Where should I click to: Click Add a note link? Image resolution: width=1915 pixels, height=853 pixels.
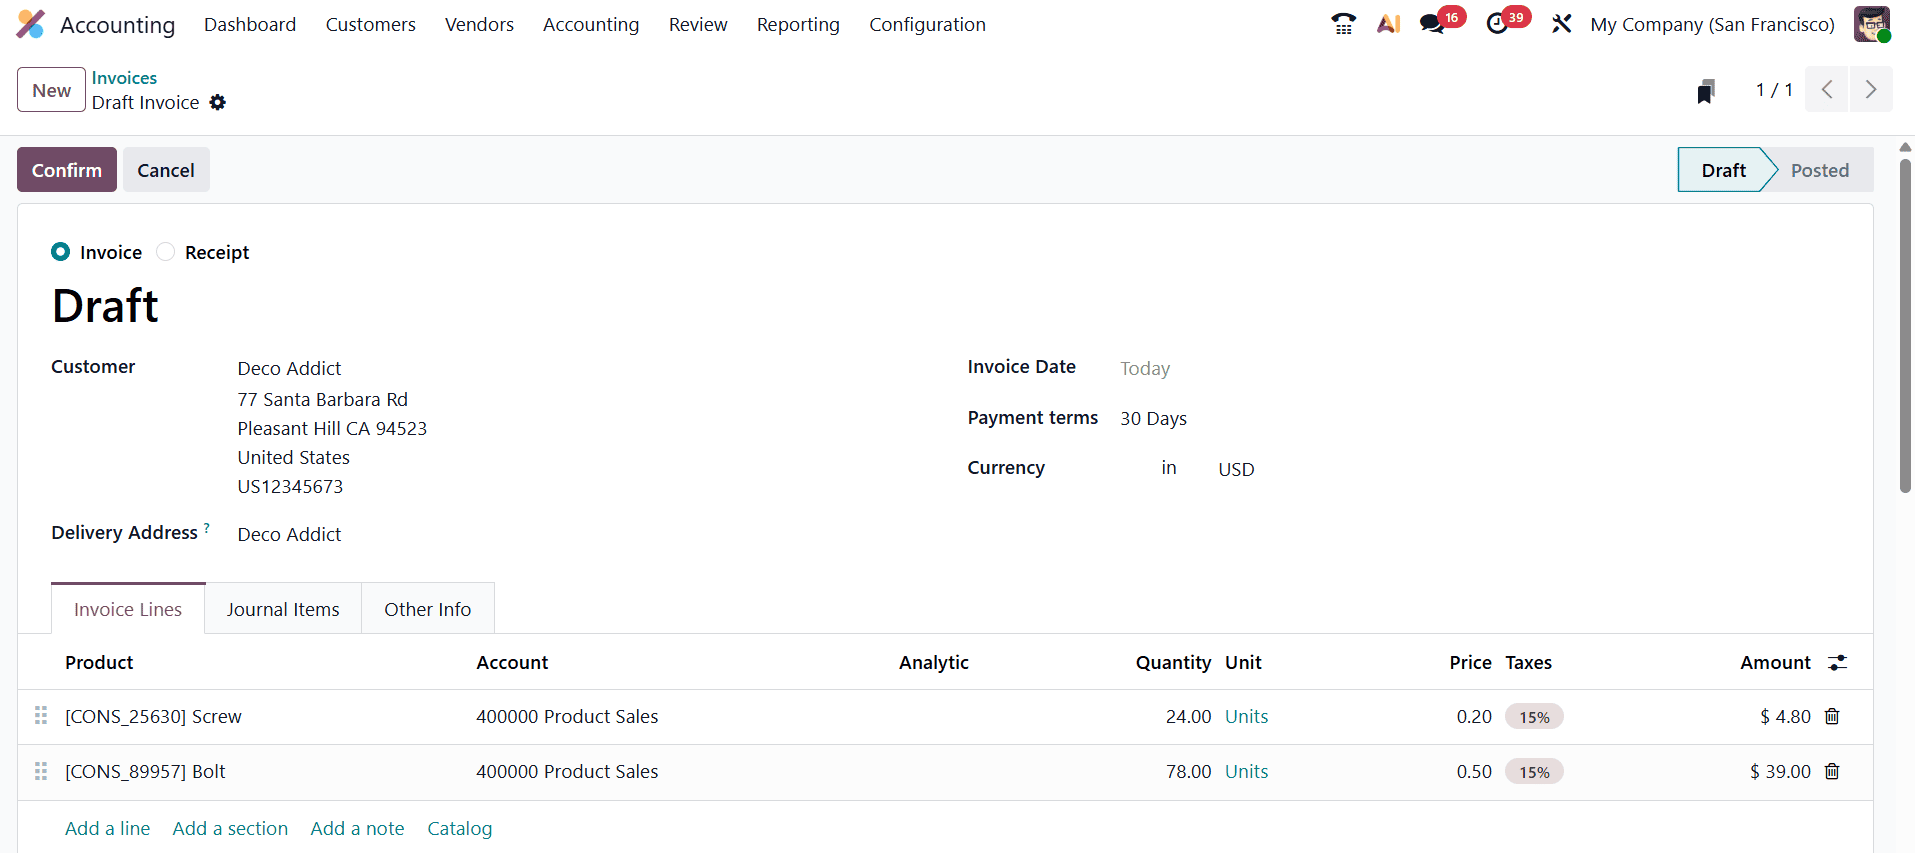[x=357, y=828]
